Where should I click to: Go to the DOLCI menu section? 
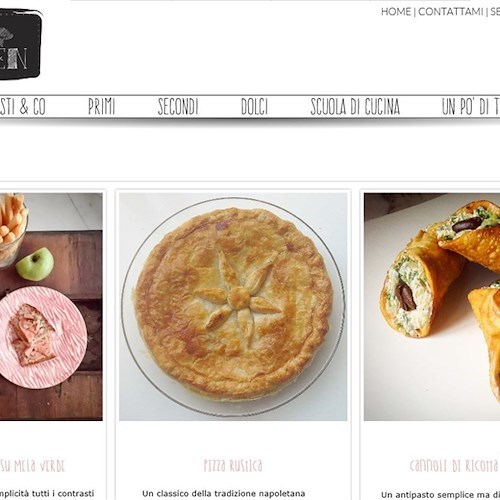click(254, 107)
